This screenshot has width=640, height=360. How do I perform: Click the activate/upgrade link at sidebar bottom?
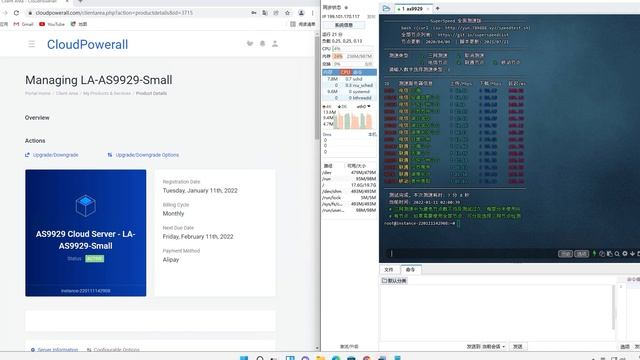point(349,347)
